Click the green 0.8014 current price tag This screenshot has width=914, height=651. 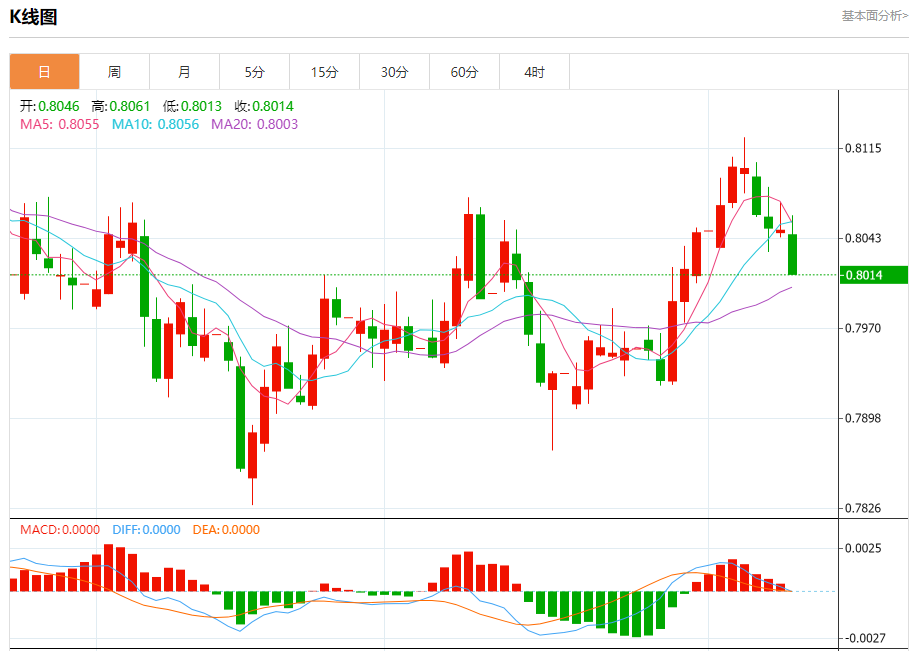[x=873, y=275]
